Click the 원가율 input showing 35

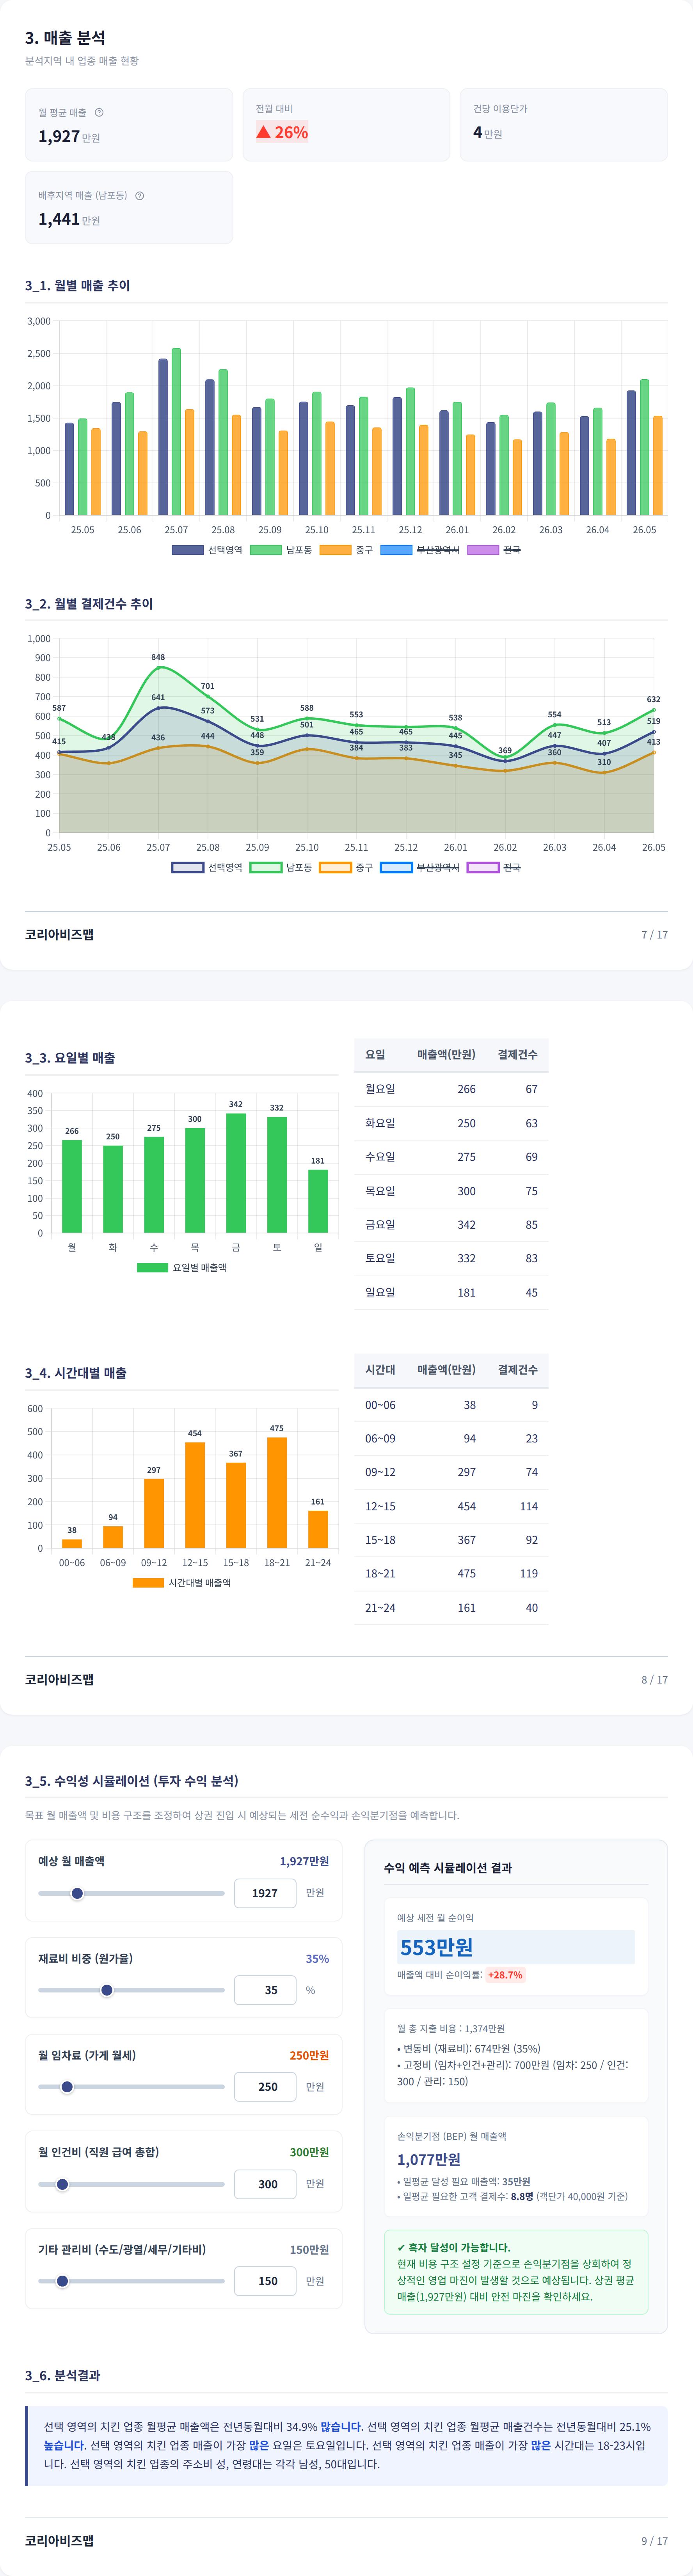click(x=265, y=1990)
